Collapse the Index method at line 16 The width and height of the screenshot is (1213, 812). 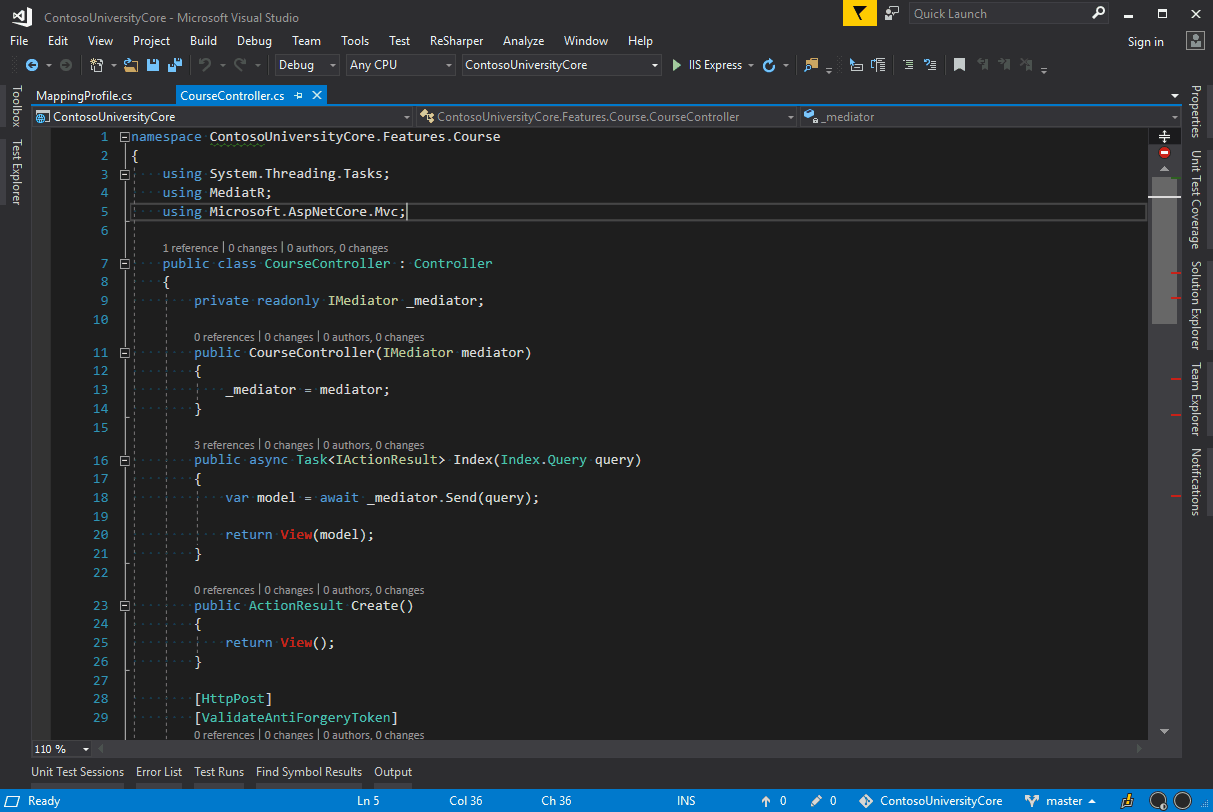tap(124, 461)
